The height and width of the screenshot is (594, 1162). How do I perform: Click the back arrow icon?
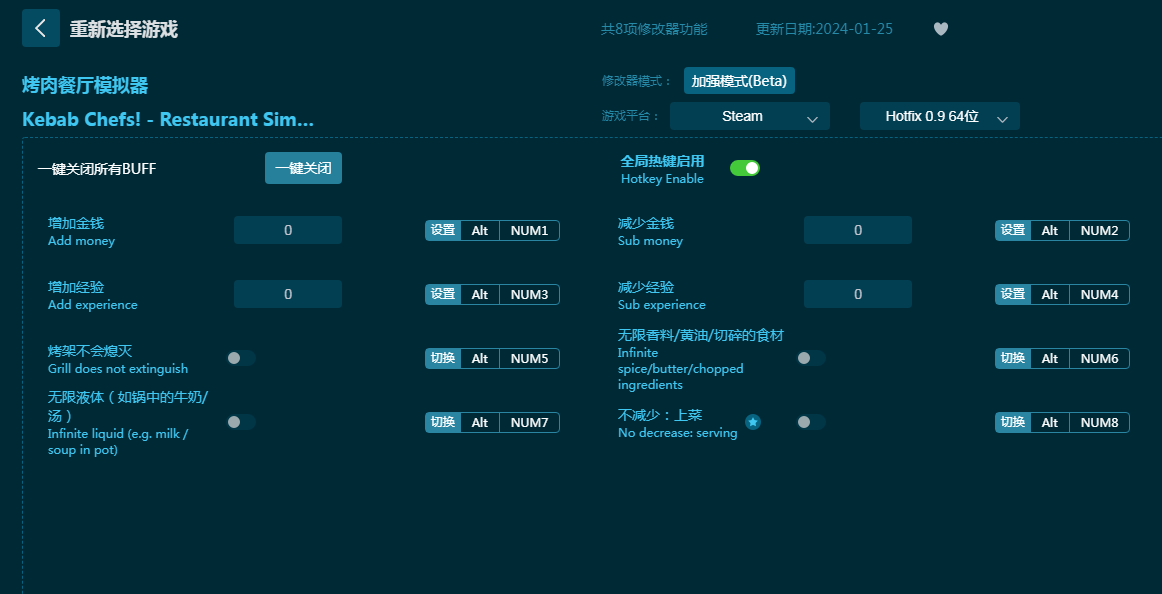click(40, 28)
